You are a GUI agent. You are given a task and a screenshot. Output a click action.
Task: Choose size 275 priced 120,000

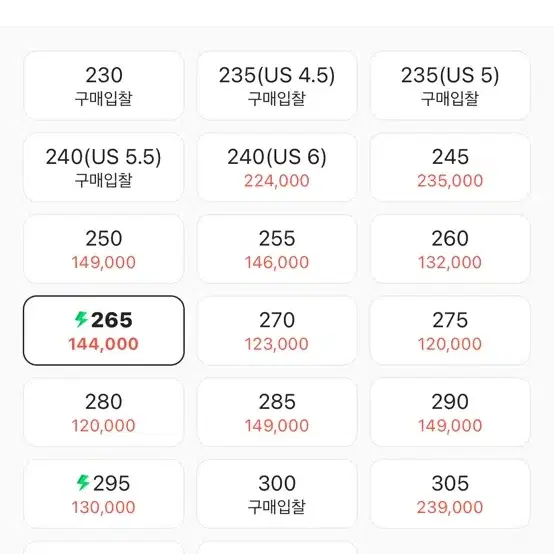[x=450, y=330]
